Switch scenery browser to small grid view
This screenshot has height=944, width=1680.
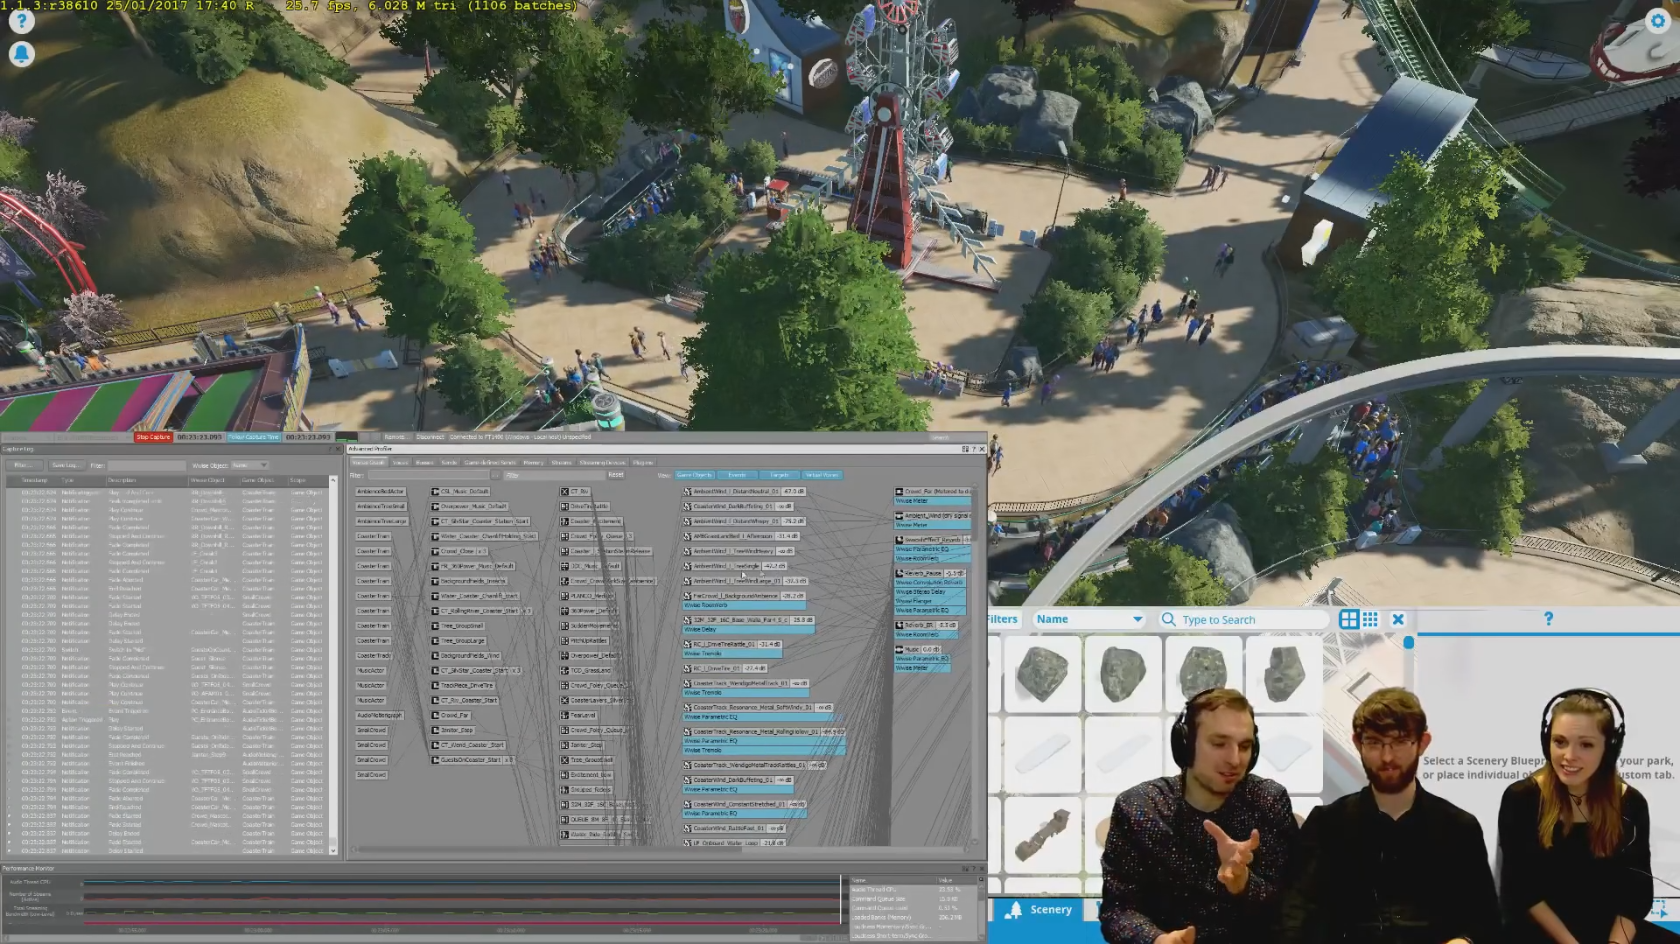(1370, 619)
